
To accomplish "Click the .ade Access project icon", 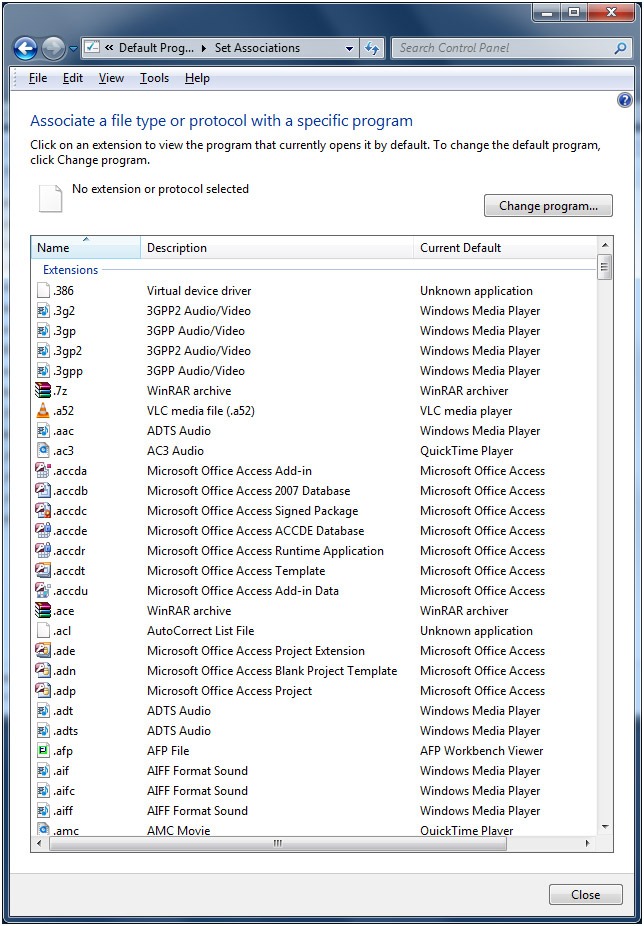I will coord(43,651).
